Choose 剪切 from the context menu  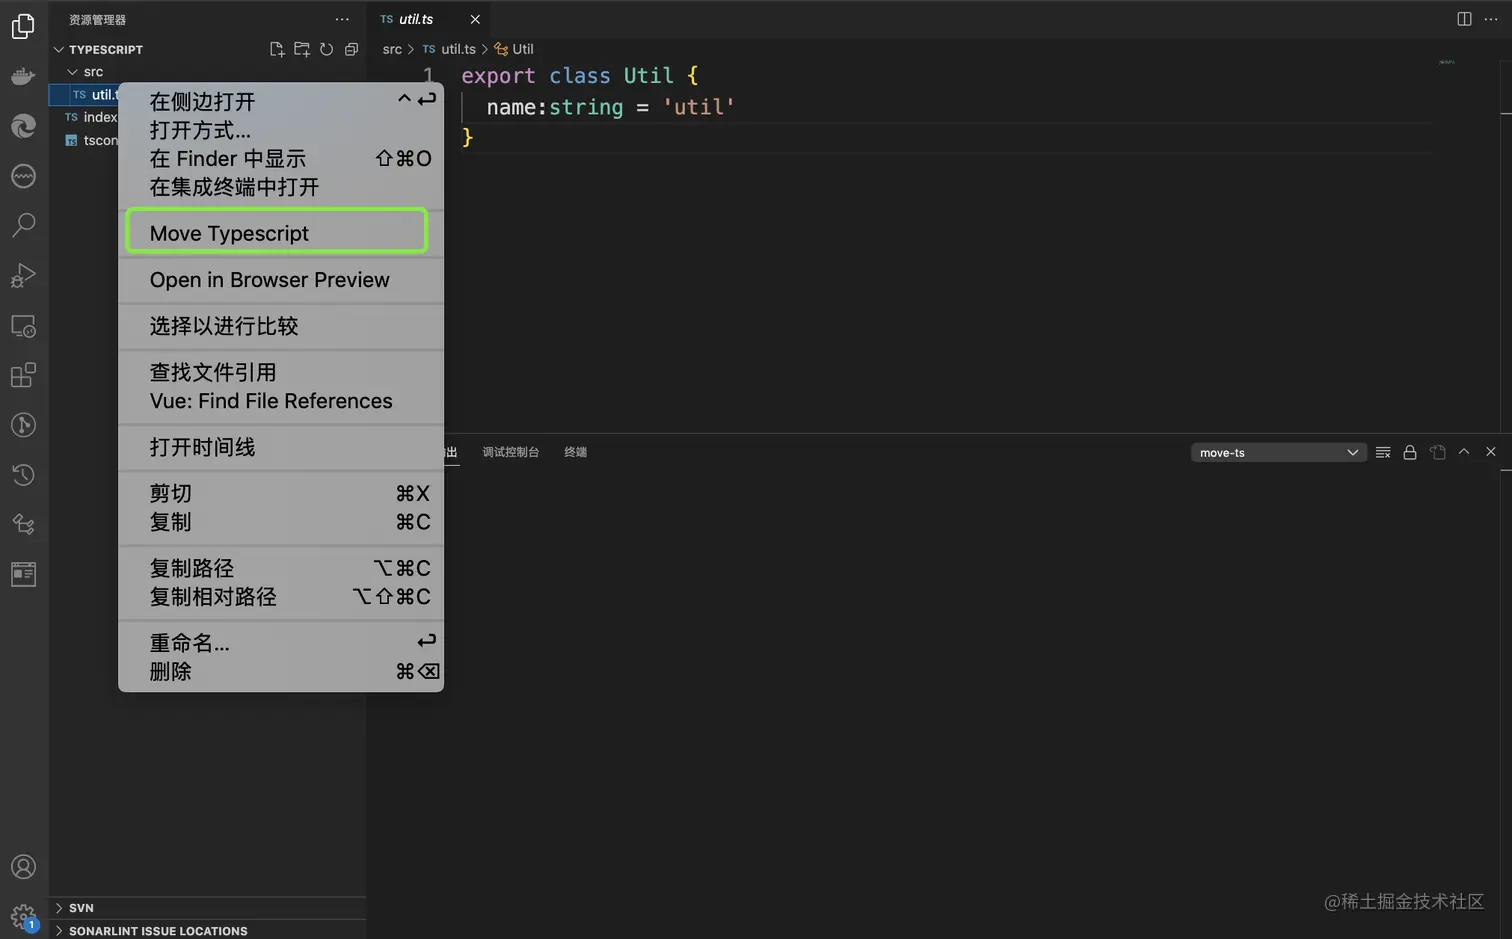pos(281,493)
